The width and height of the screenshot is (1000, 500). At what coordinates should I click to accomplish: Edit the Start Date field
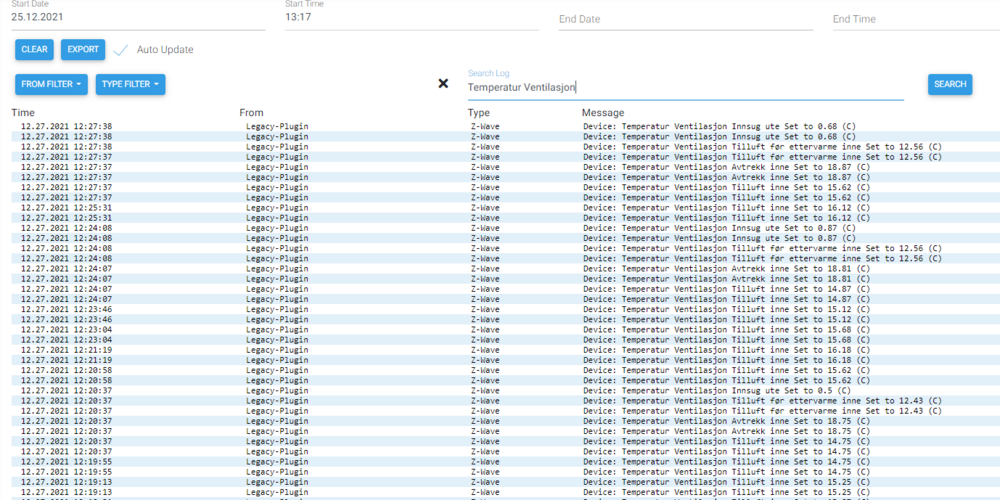[138, 17]
